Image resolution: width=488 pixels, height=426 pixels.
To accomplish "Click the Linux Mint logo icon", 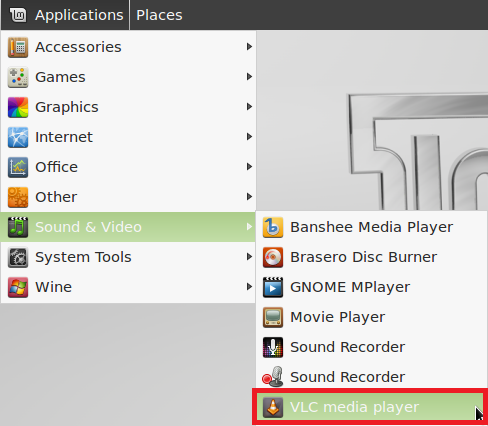I will point(18,15).
